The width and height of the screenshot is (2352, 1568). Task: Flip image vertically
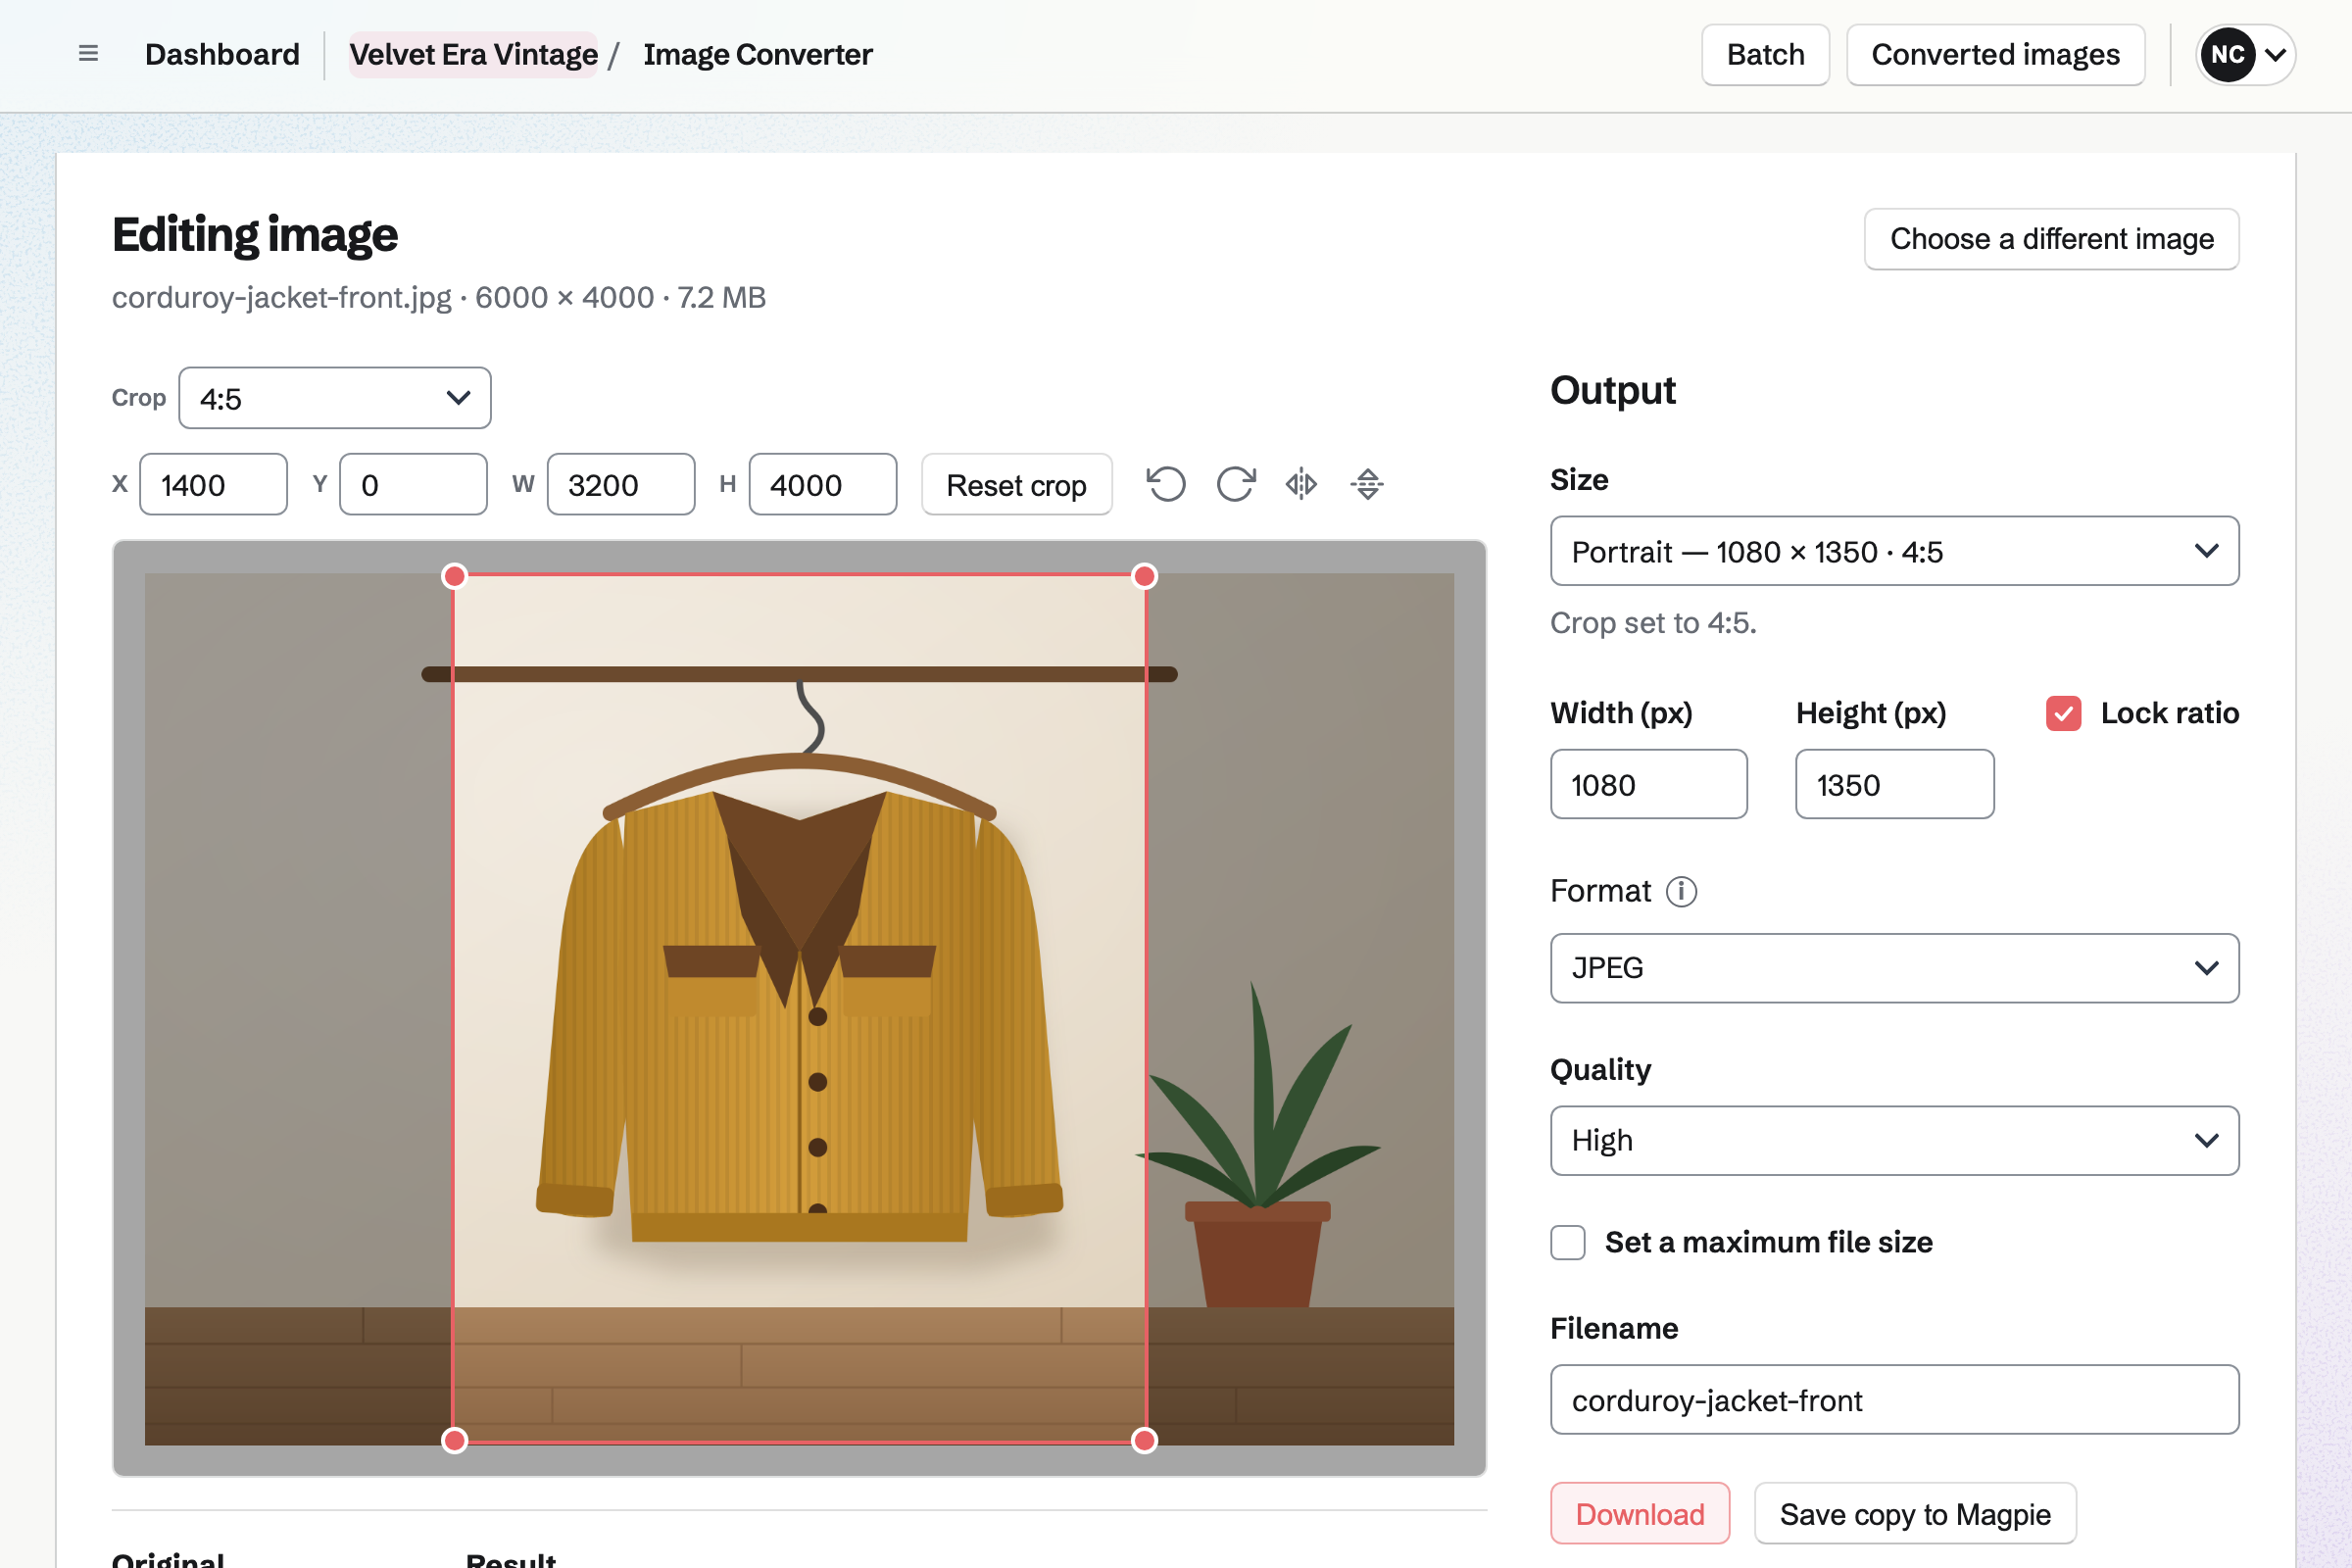click(1367, 484)
